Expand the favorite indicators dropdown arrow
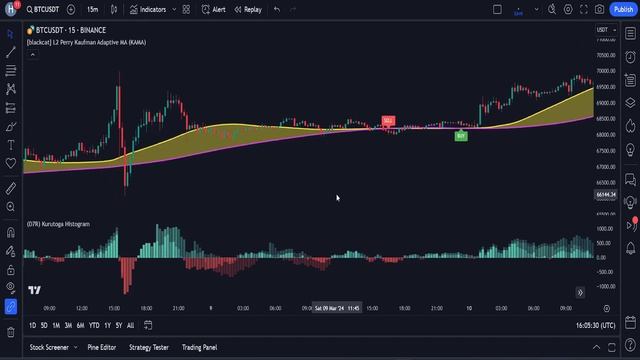 pos(174,9)
